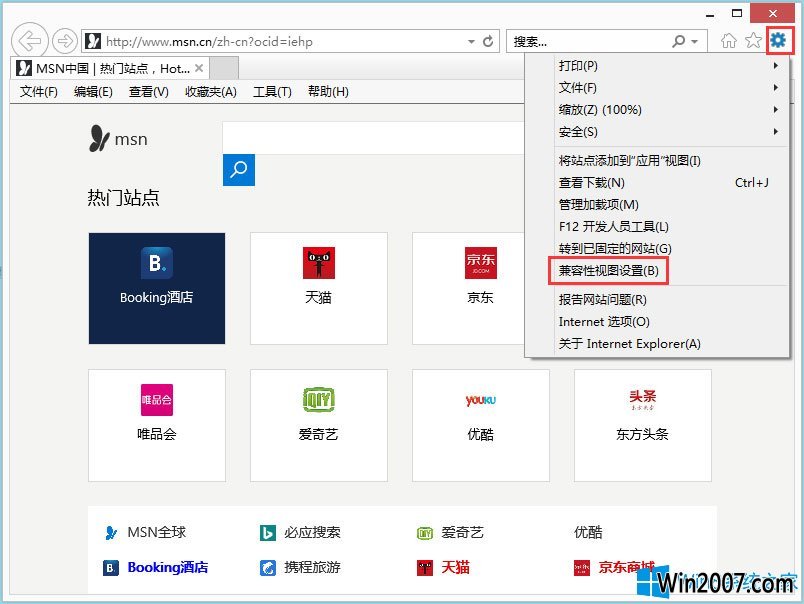Open the 东方头条 tile

pos(642,425)
